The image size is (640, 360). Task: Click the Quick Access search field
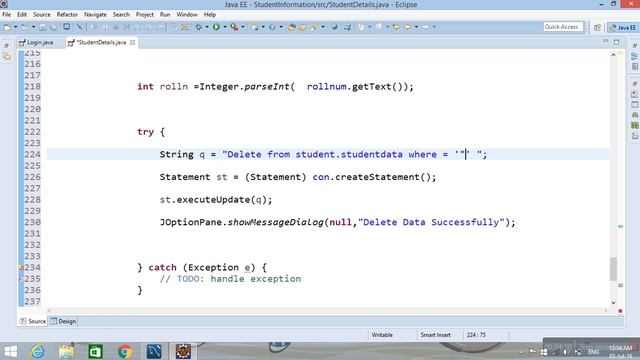(563, 27)
